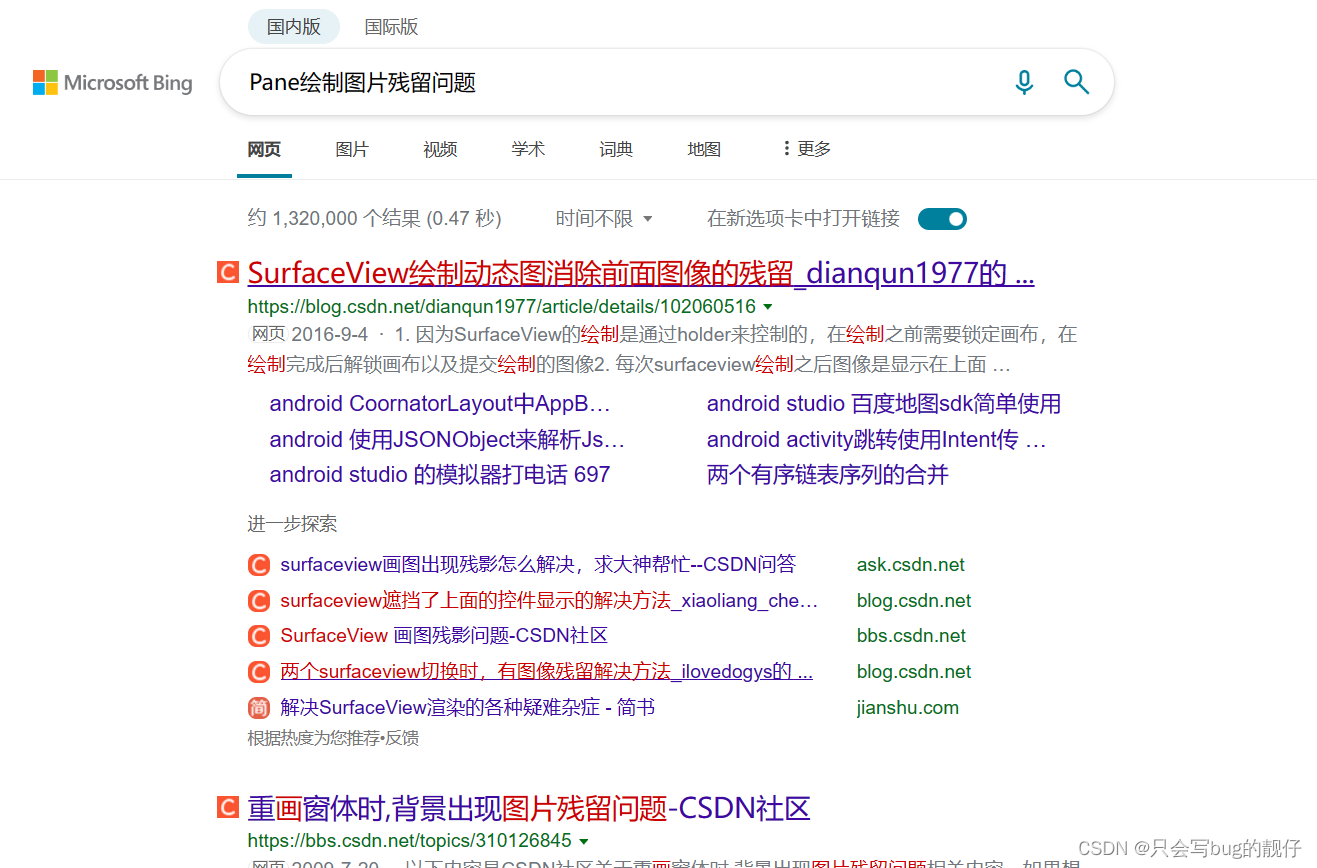Open the 重画窗体时,背景出现图片残留问题 result title
This screenshot has height=868, width=1317.
click(529, 808)
